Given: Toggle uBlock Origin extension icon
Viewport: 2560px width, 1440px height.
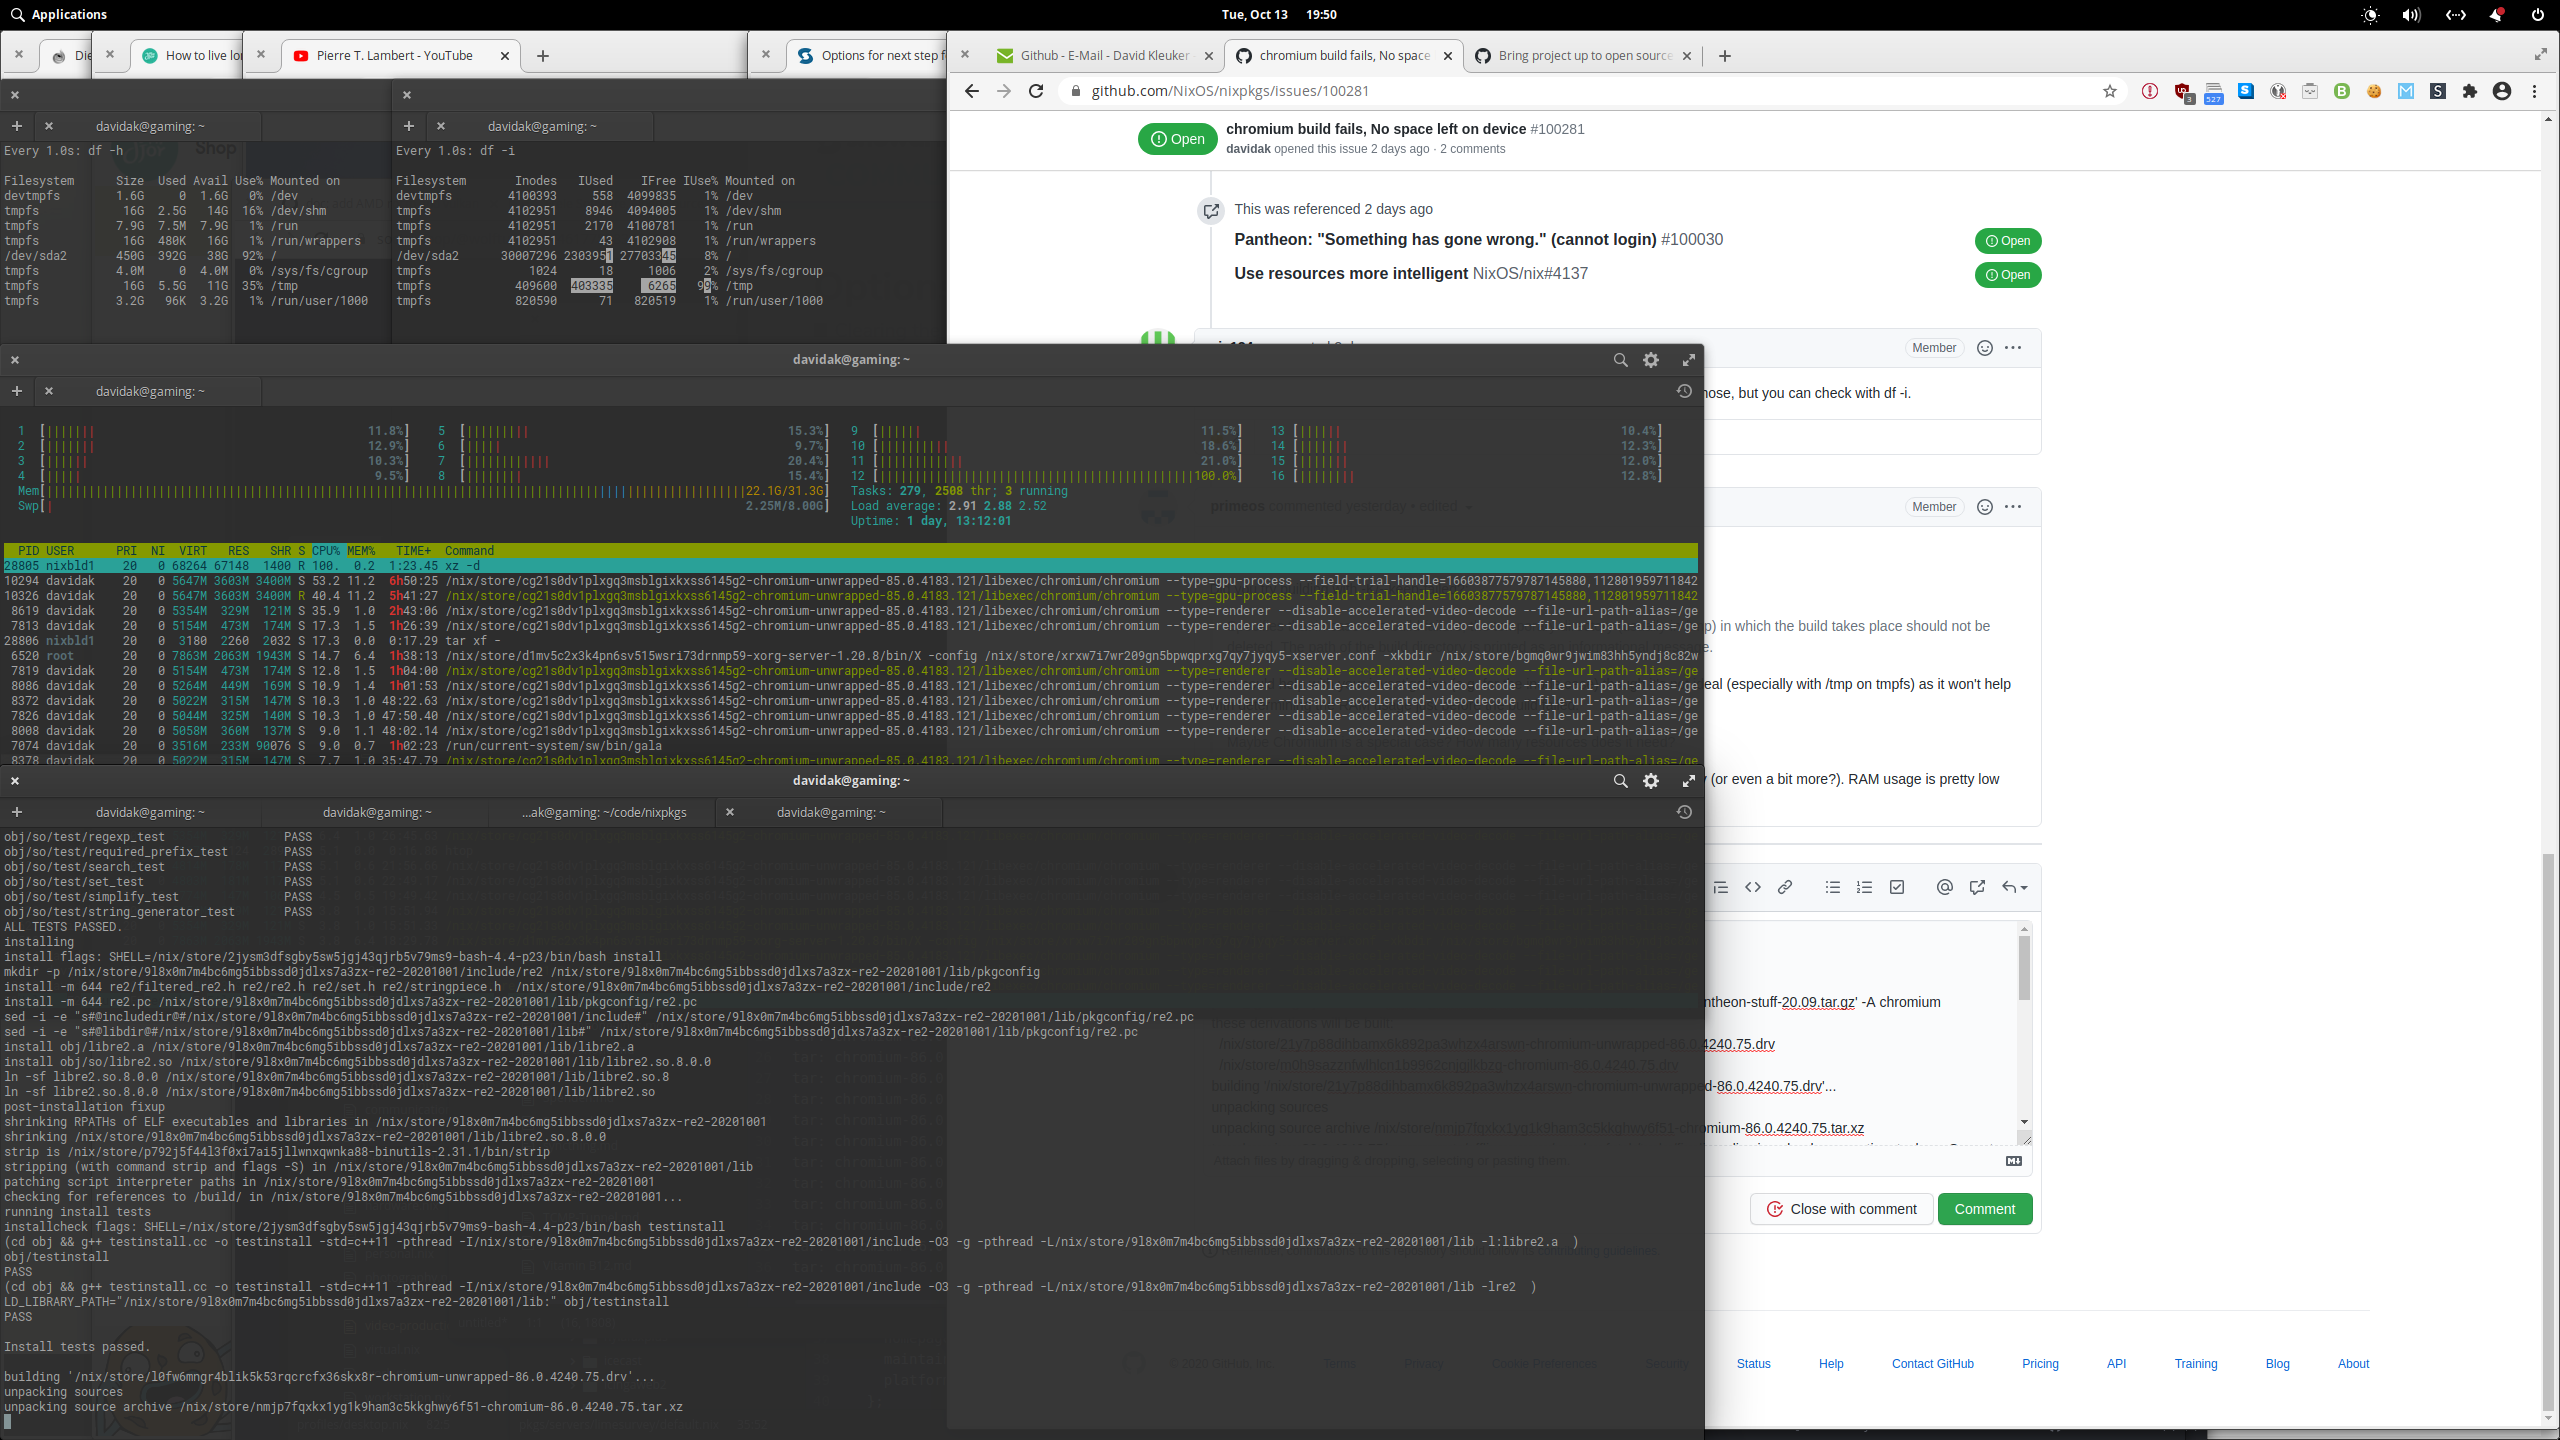Looking at the screenshot, I should tap(2181, 91).
